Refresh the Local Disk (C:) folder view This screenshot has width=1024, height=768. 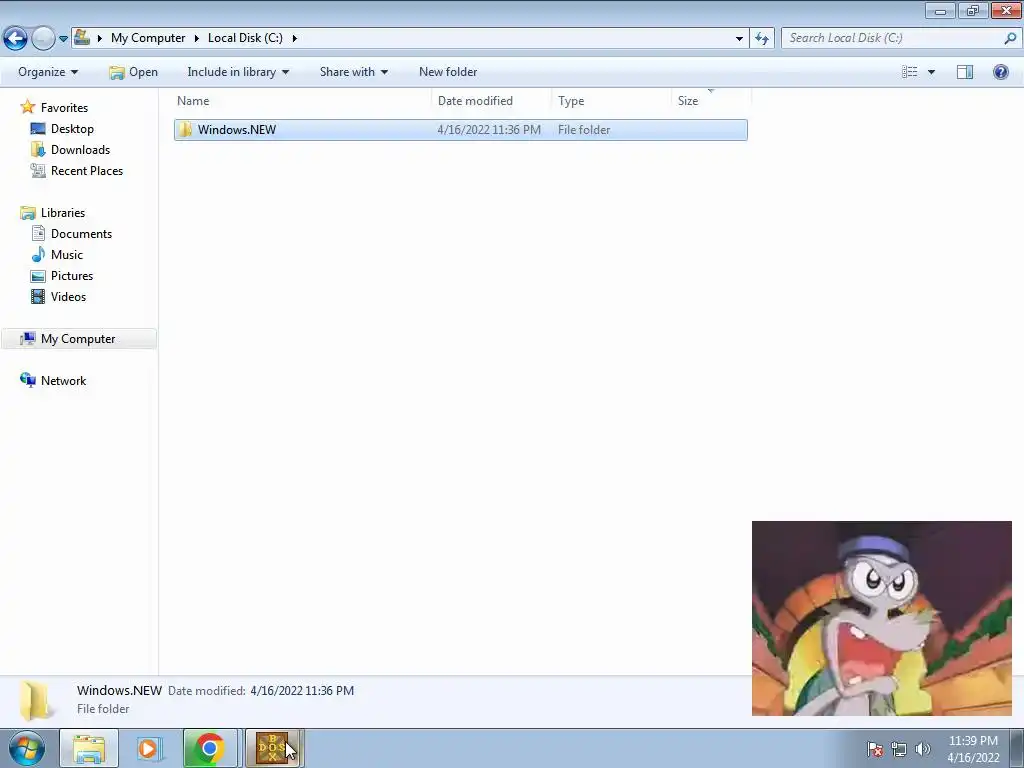761,39
